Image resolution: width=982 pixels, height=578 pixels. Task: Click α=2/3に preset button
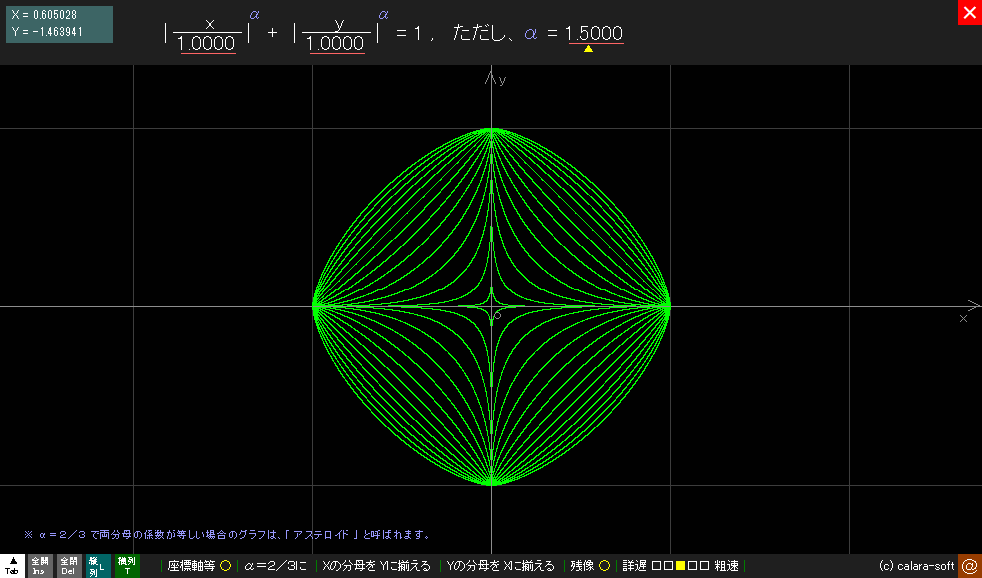275,566
